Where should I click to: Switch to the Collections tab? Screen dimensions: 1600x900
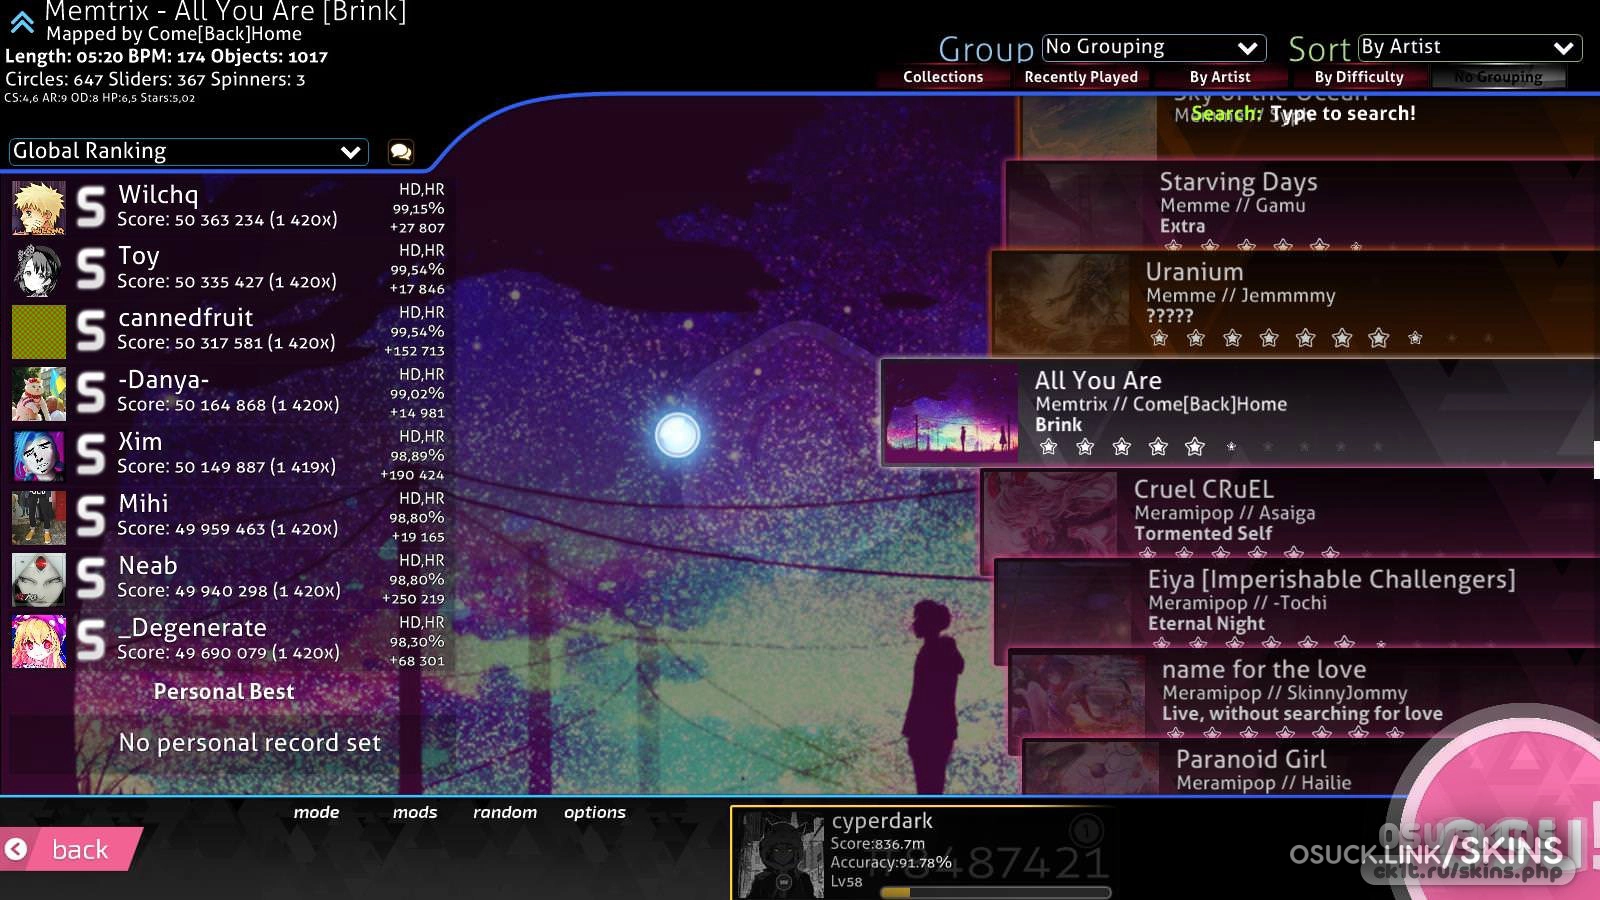[943, 77]
